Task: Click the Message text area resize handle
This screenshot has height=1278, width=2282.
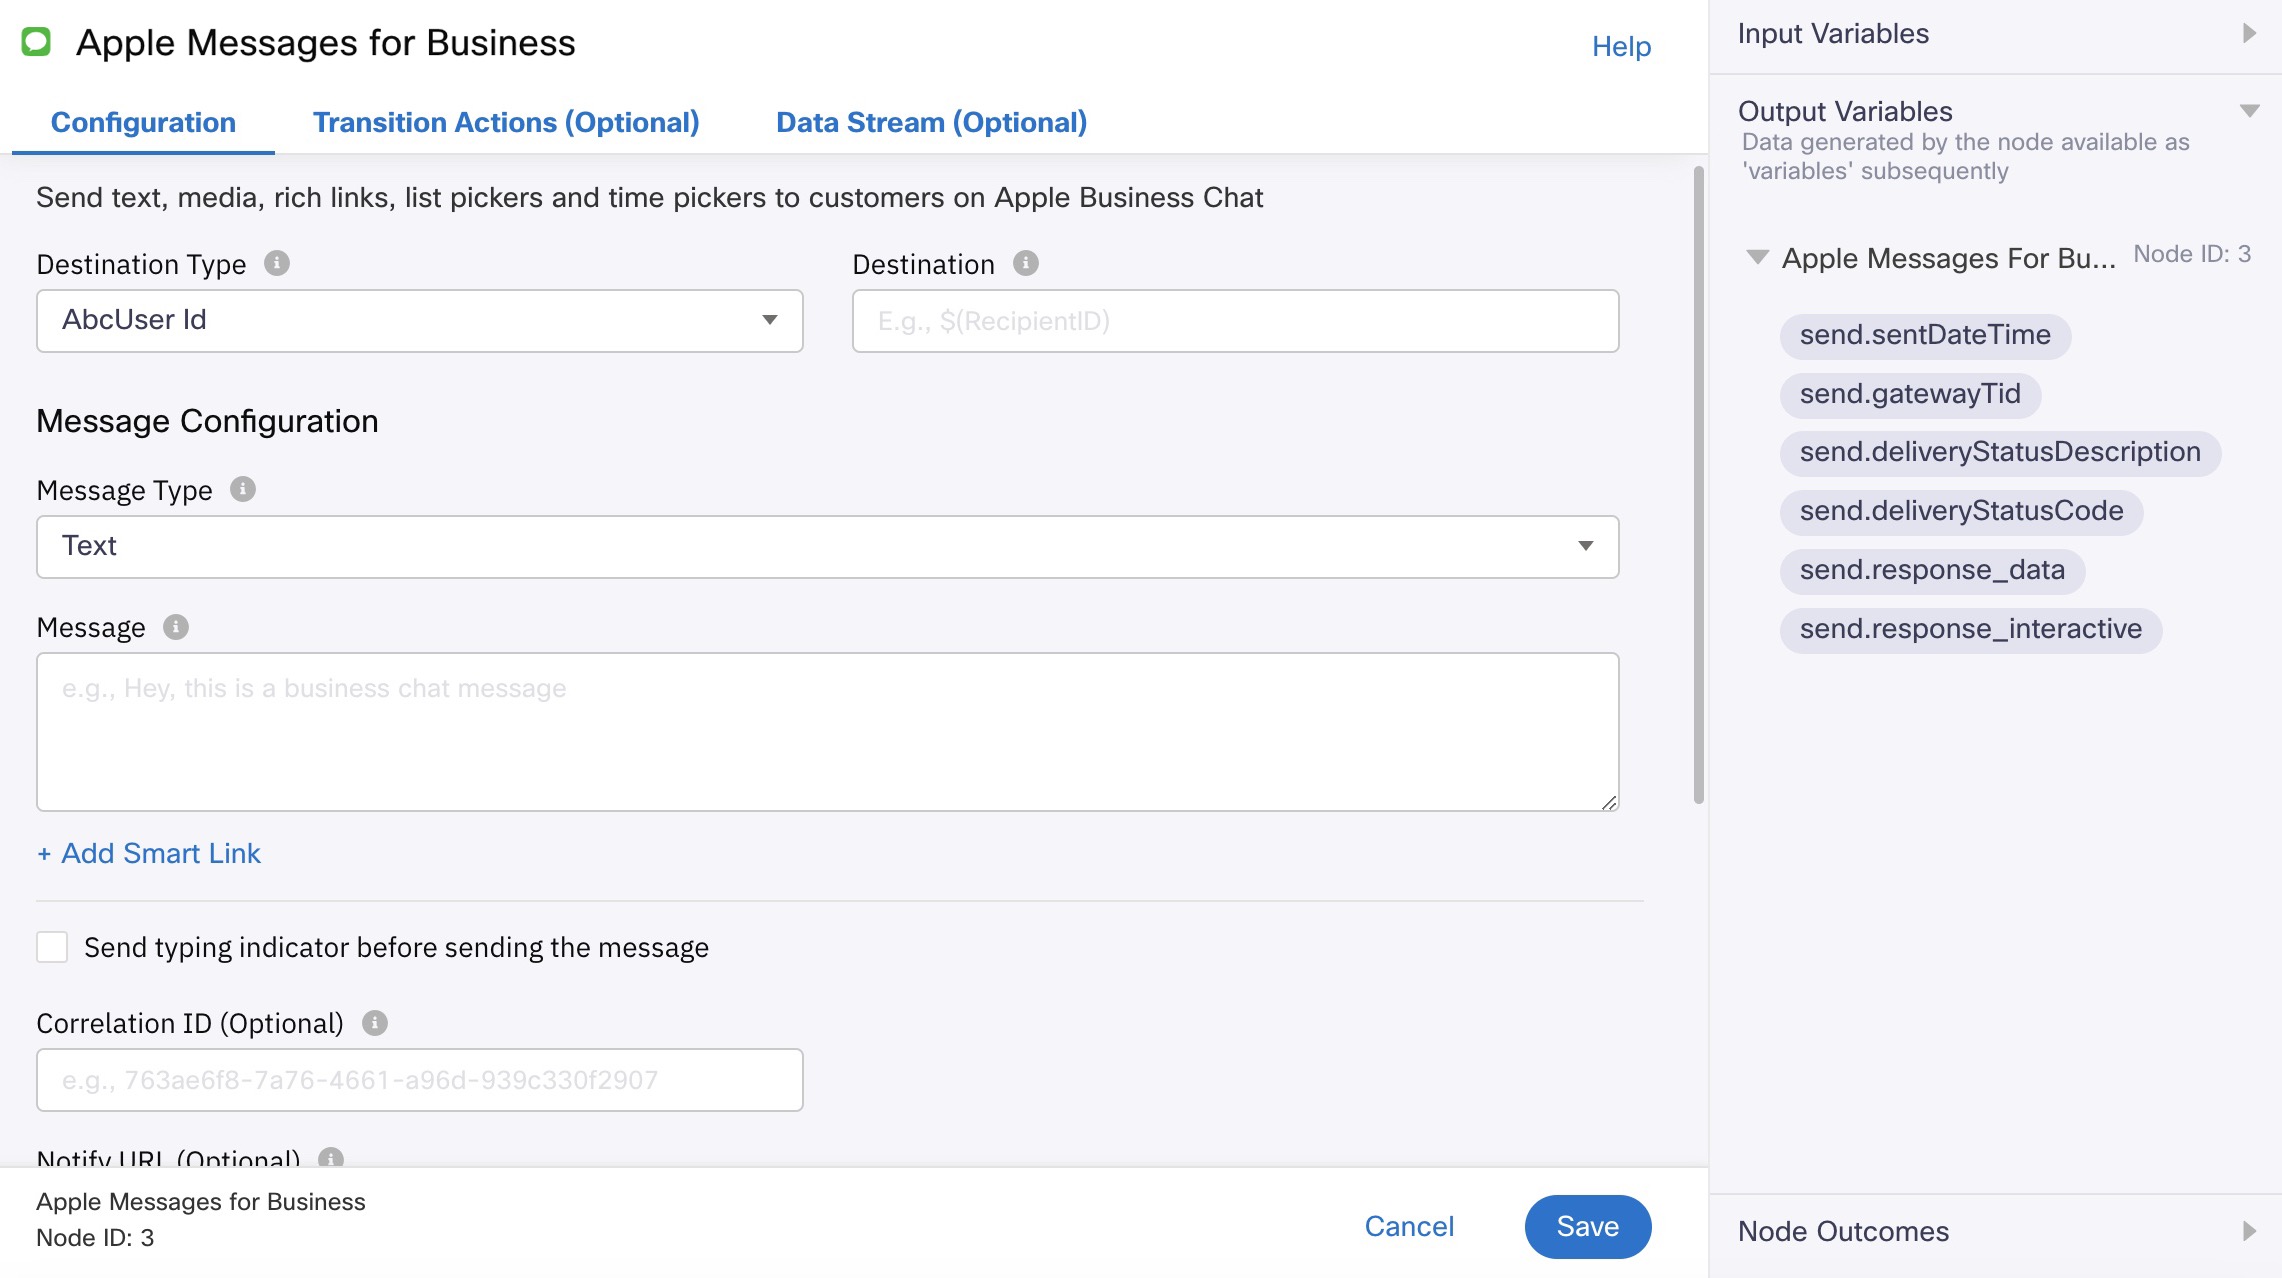Action: pos(1609,802)
